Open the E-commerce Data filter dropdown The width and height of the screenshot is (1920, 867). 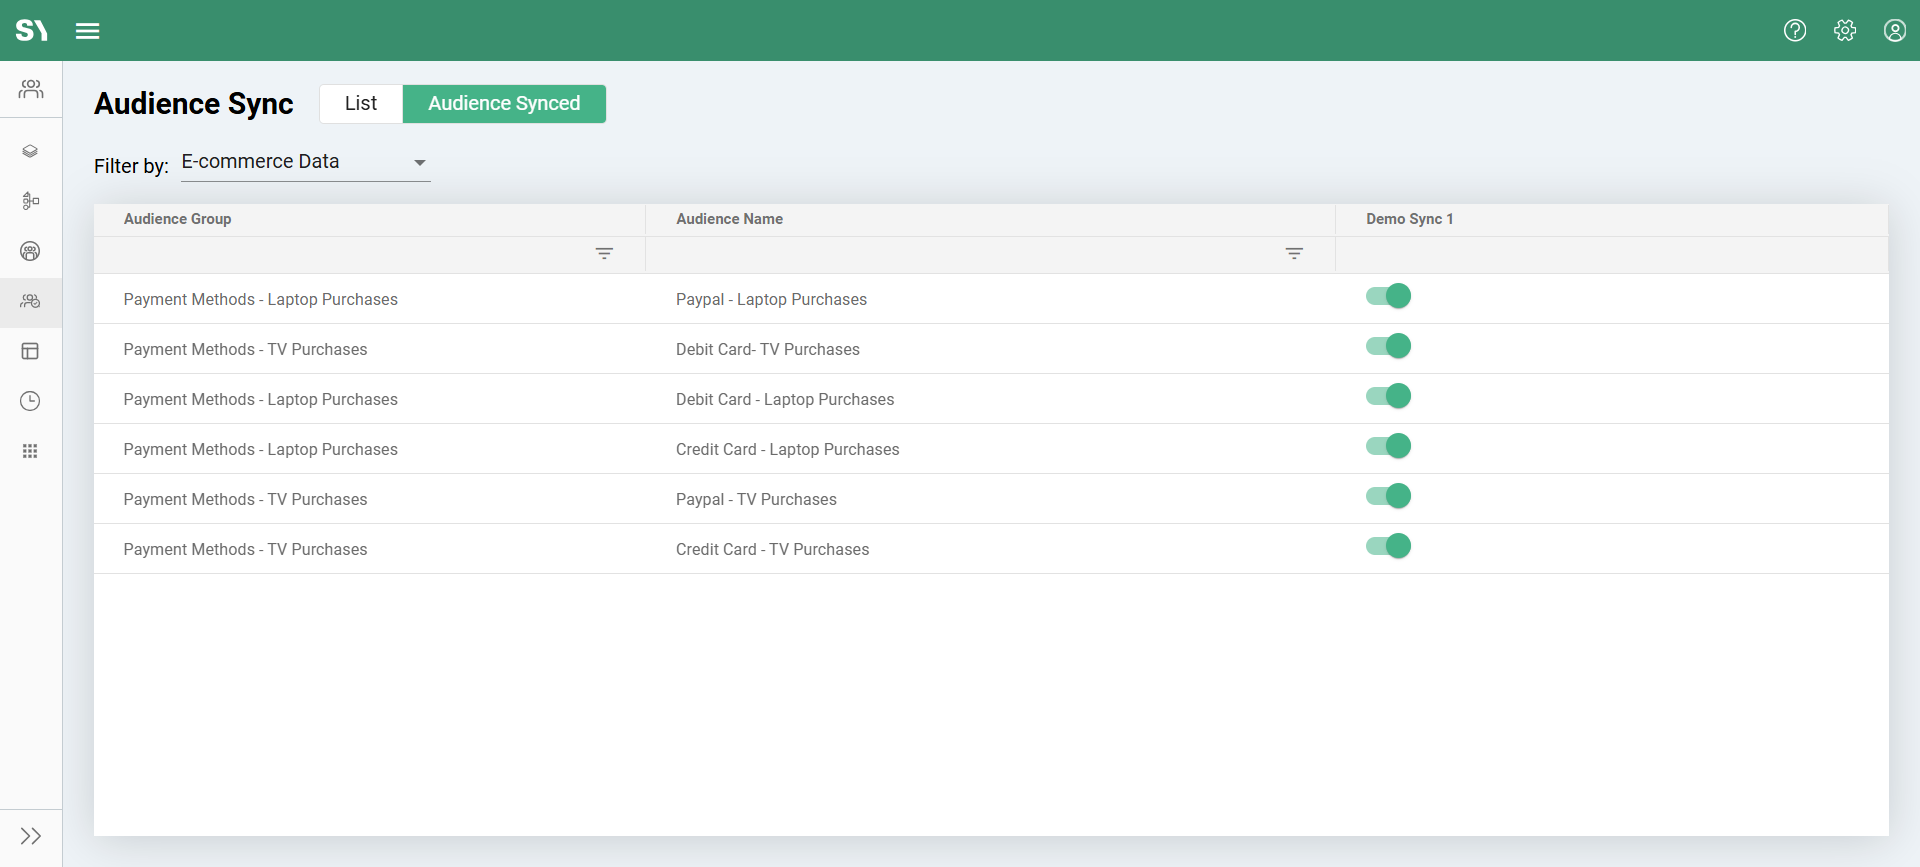pos(305,162)
